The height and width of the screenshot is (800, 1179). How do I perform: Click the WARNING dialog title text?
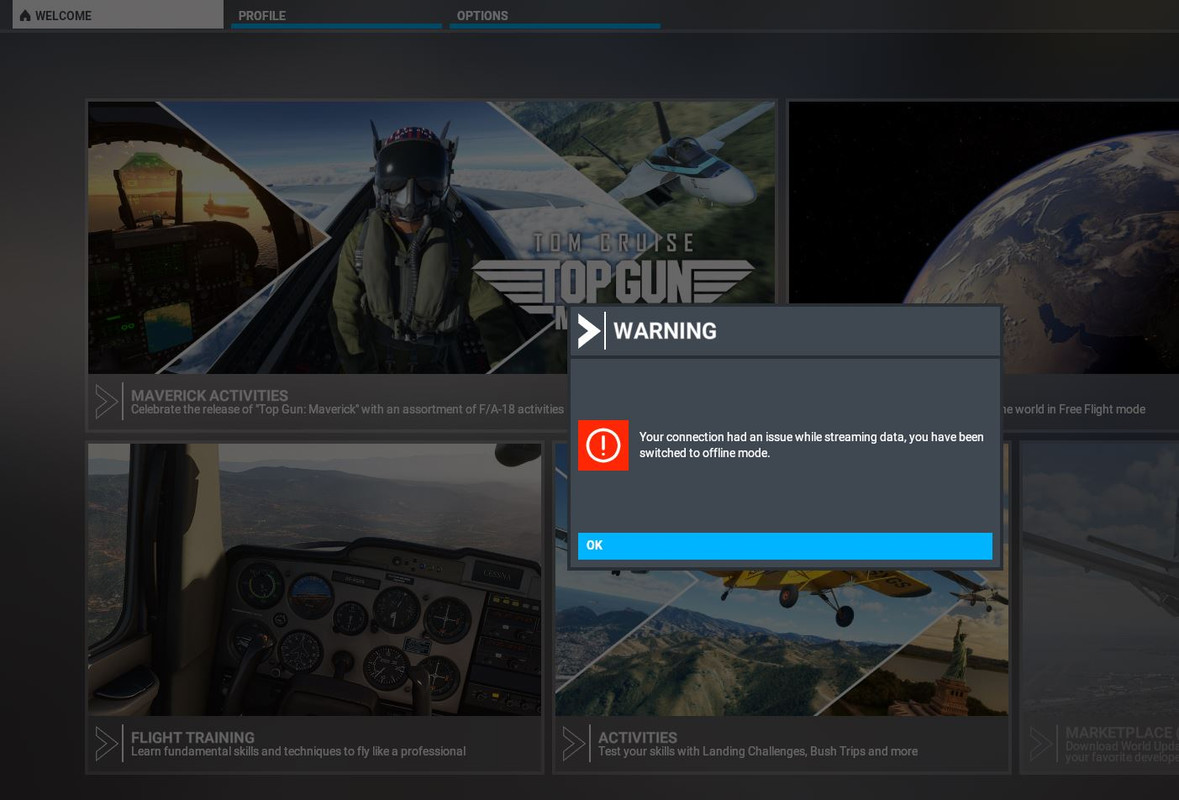pyautogui.click(x=665, y=331)
